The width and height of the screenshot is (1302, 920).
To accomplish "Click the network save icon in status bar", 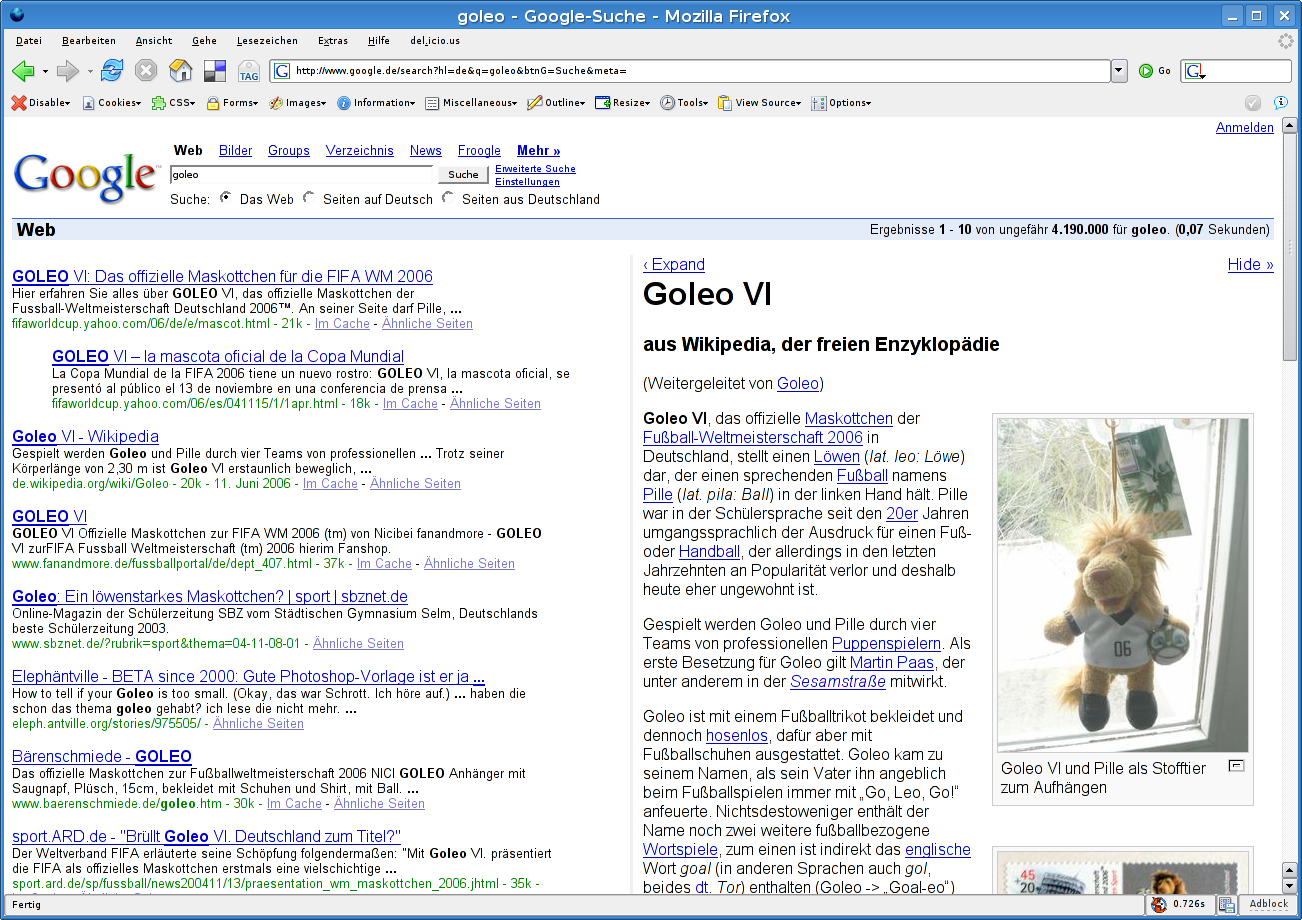I will pos(1228,905).
